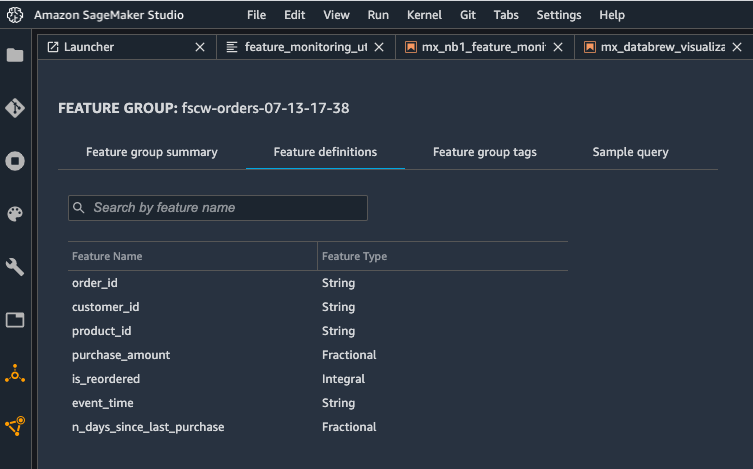Viewport: 753px width, 469px height.
Task: Click the Launcher tab icon
Action: [53, 47]
